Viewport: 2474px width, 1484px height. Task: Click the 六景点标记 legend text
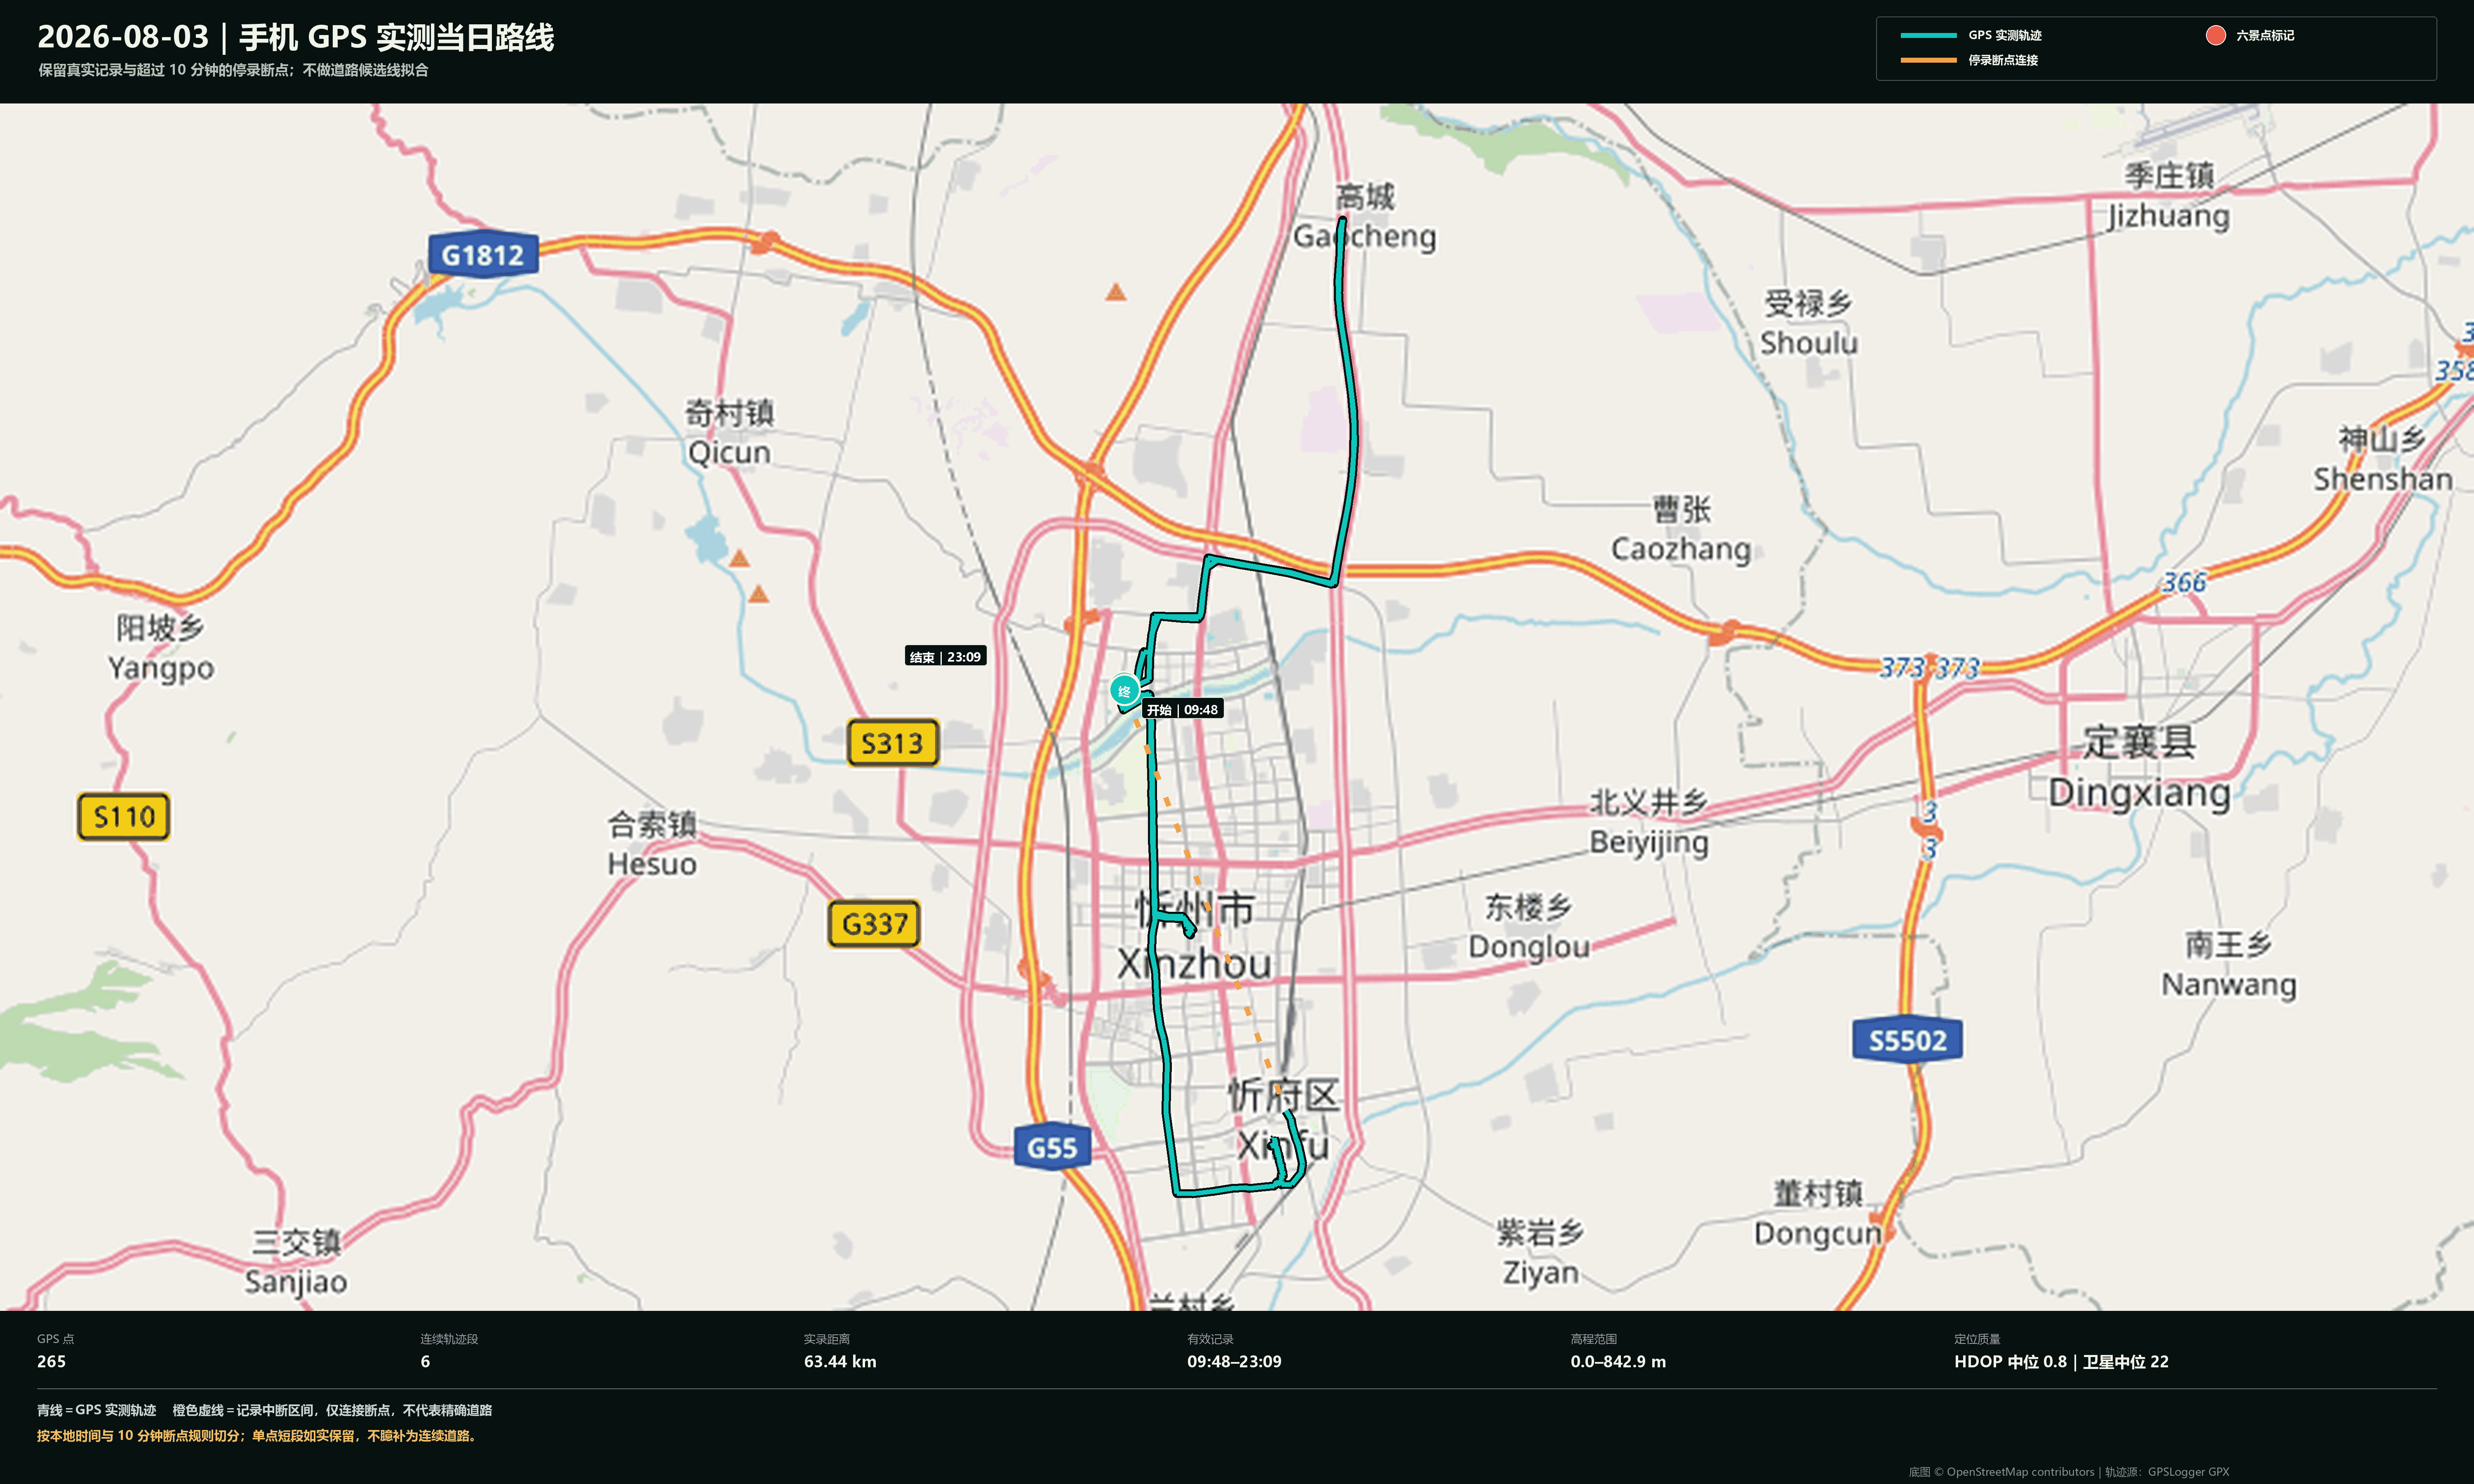pyautogui.click(x=2265, y=35)
